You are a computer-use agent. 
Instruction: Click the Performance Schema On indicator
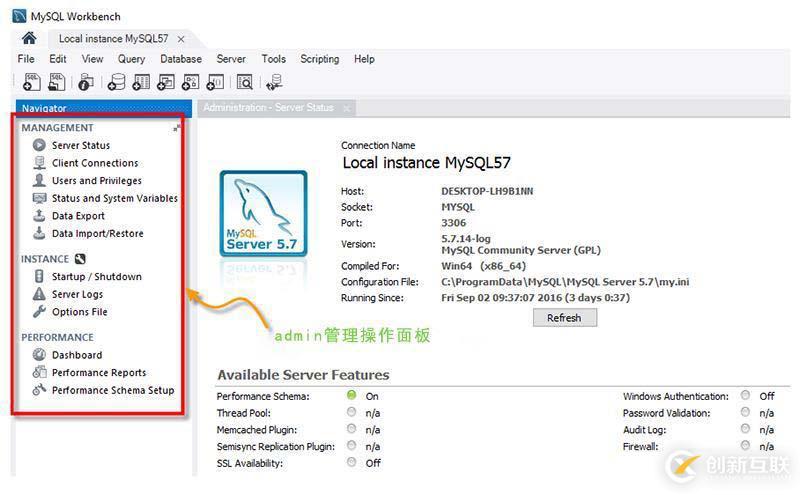[352, 395]
